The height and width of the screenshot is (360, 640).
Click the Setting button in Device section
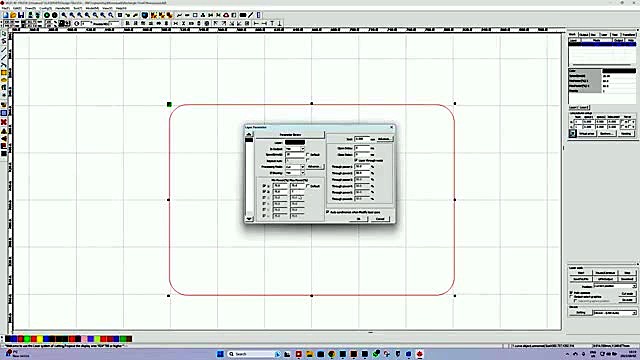point(580,313)
